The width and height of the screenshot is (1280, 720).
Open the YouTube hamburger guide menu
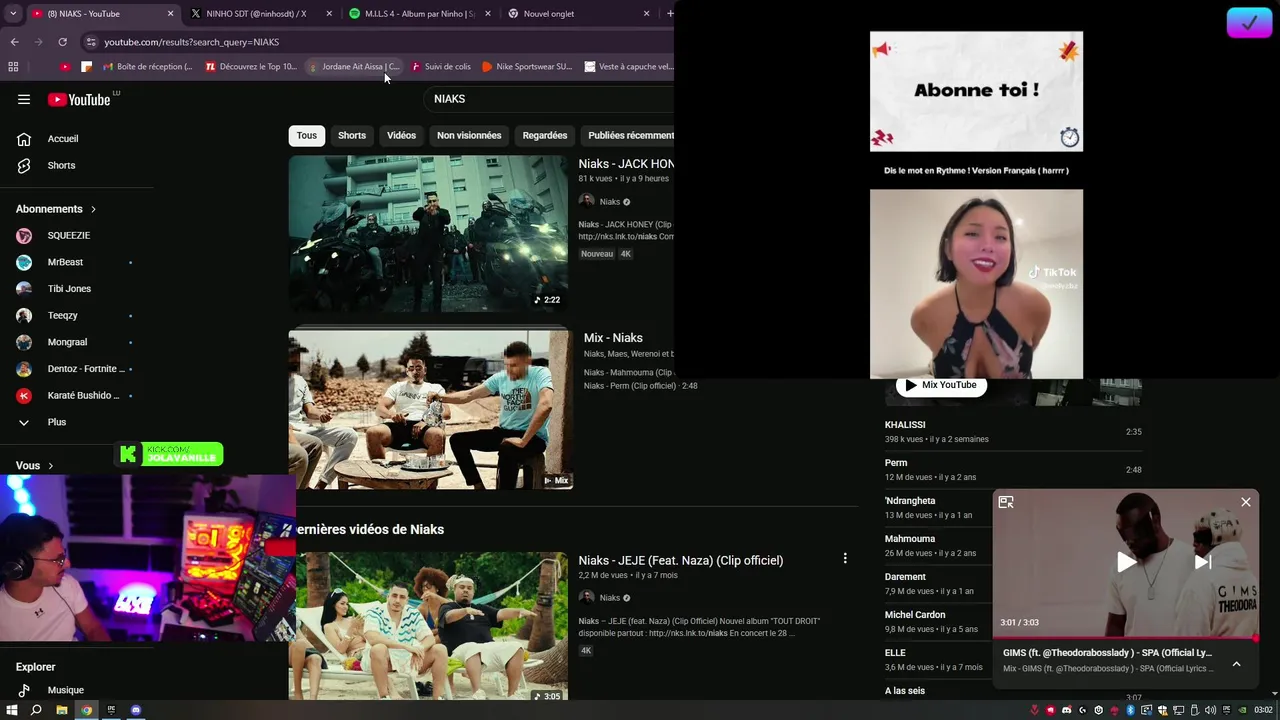click(24, 99)
